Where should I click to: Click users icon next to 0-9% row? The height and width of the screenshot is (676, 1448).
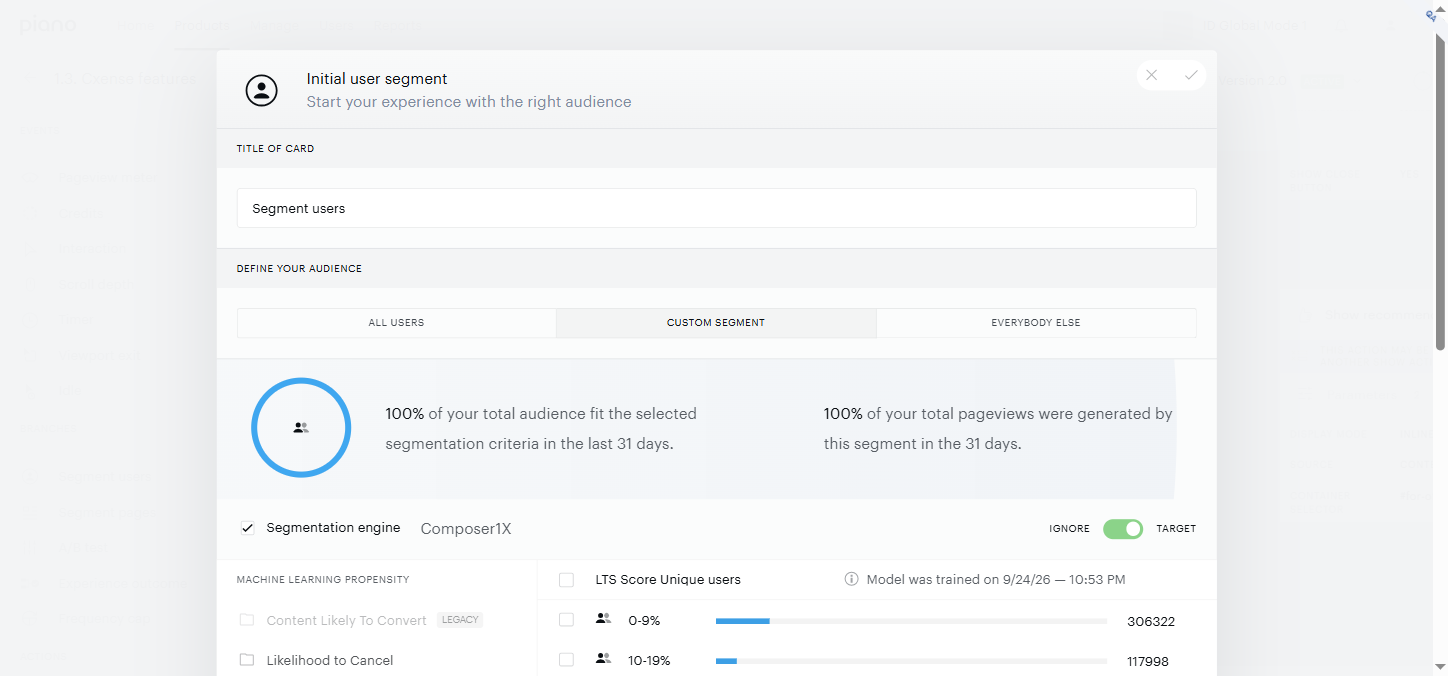603,619
